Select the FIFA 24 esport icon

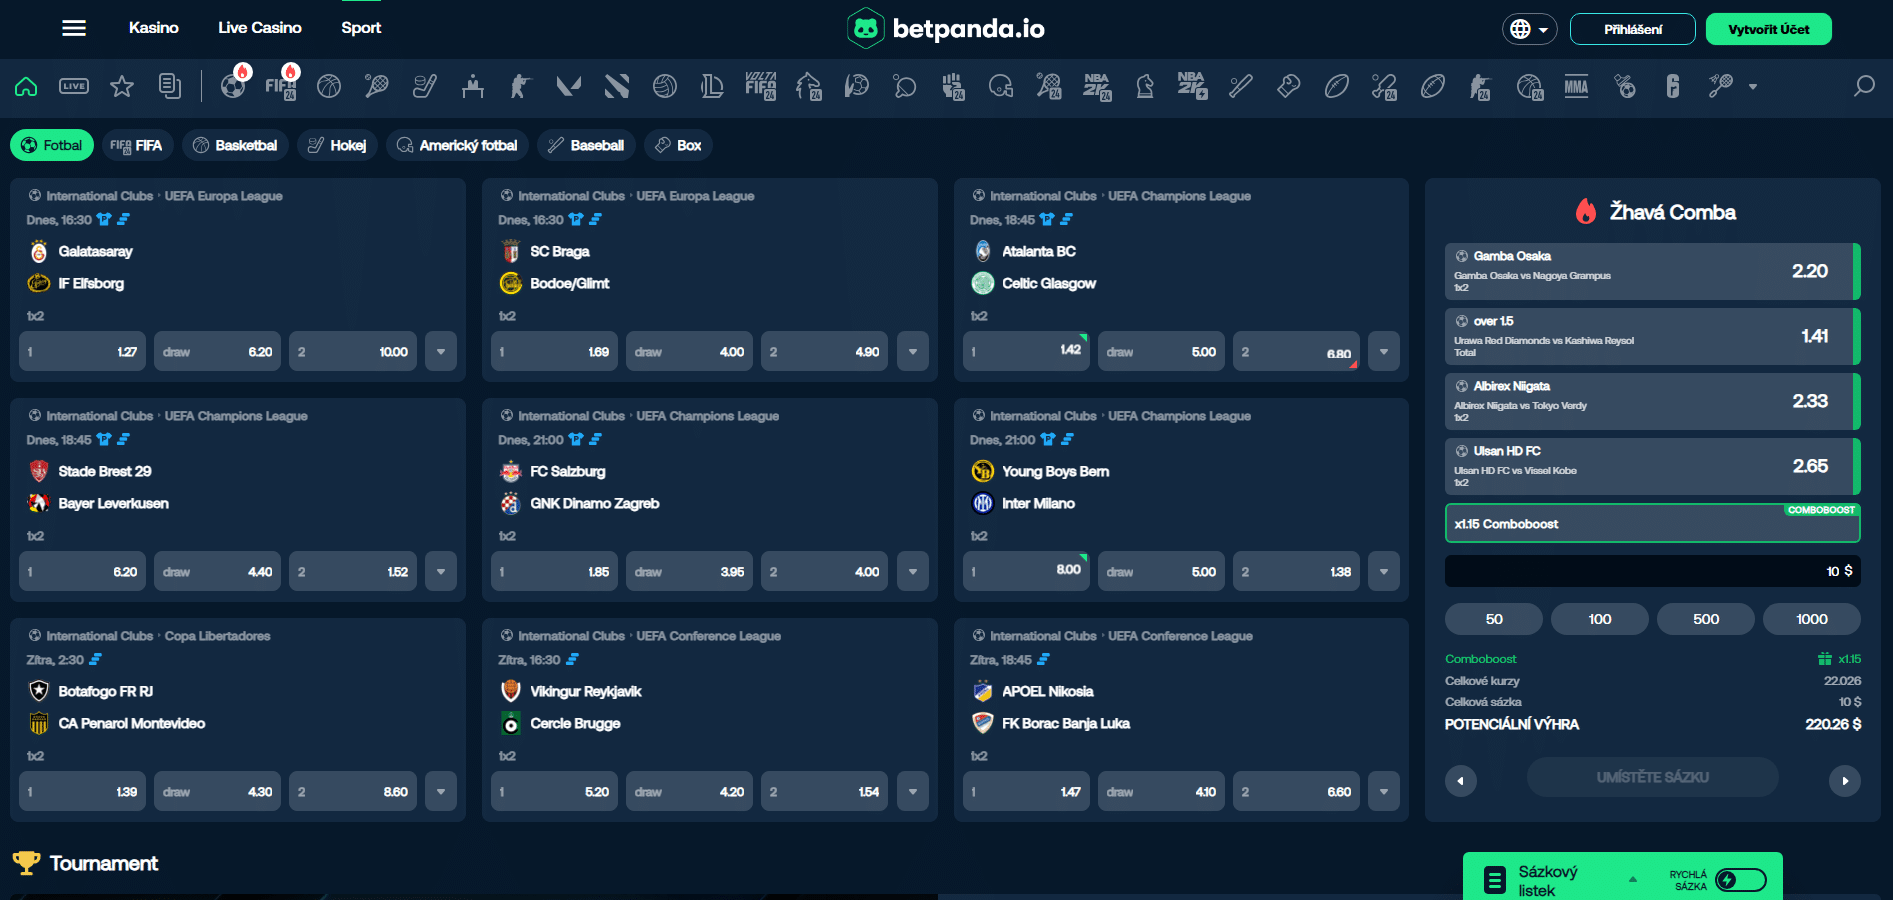click(x=281, y=87)
